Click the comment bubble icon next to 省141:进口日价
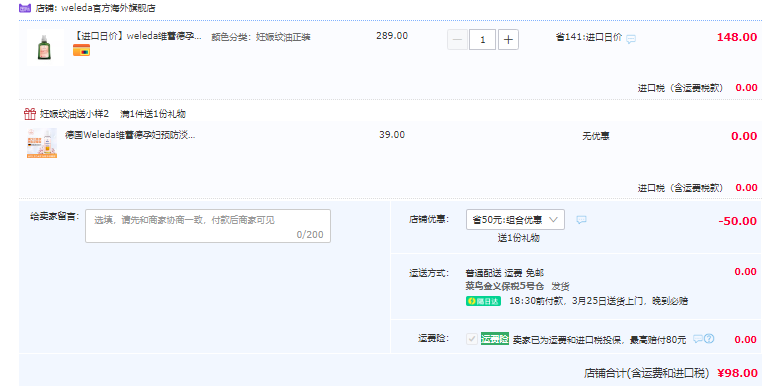This screenshot has height=386, width=772. (x=631, y=39)
